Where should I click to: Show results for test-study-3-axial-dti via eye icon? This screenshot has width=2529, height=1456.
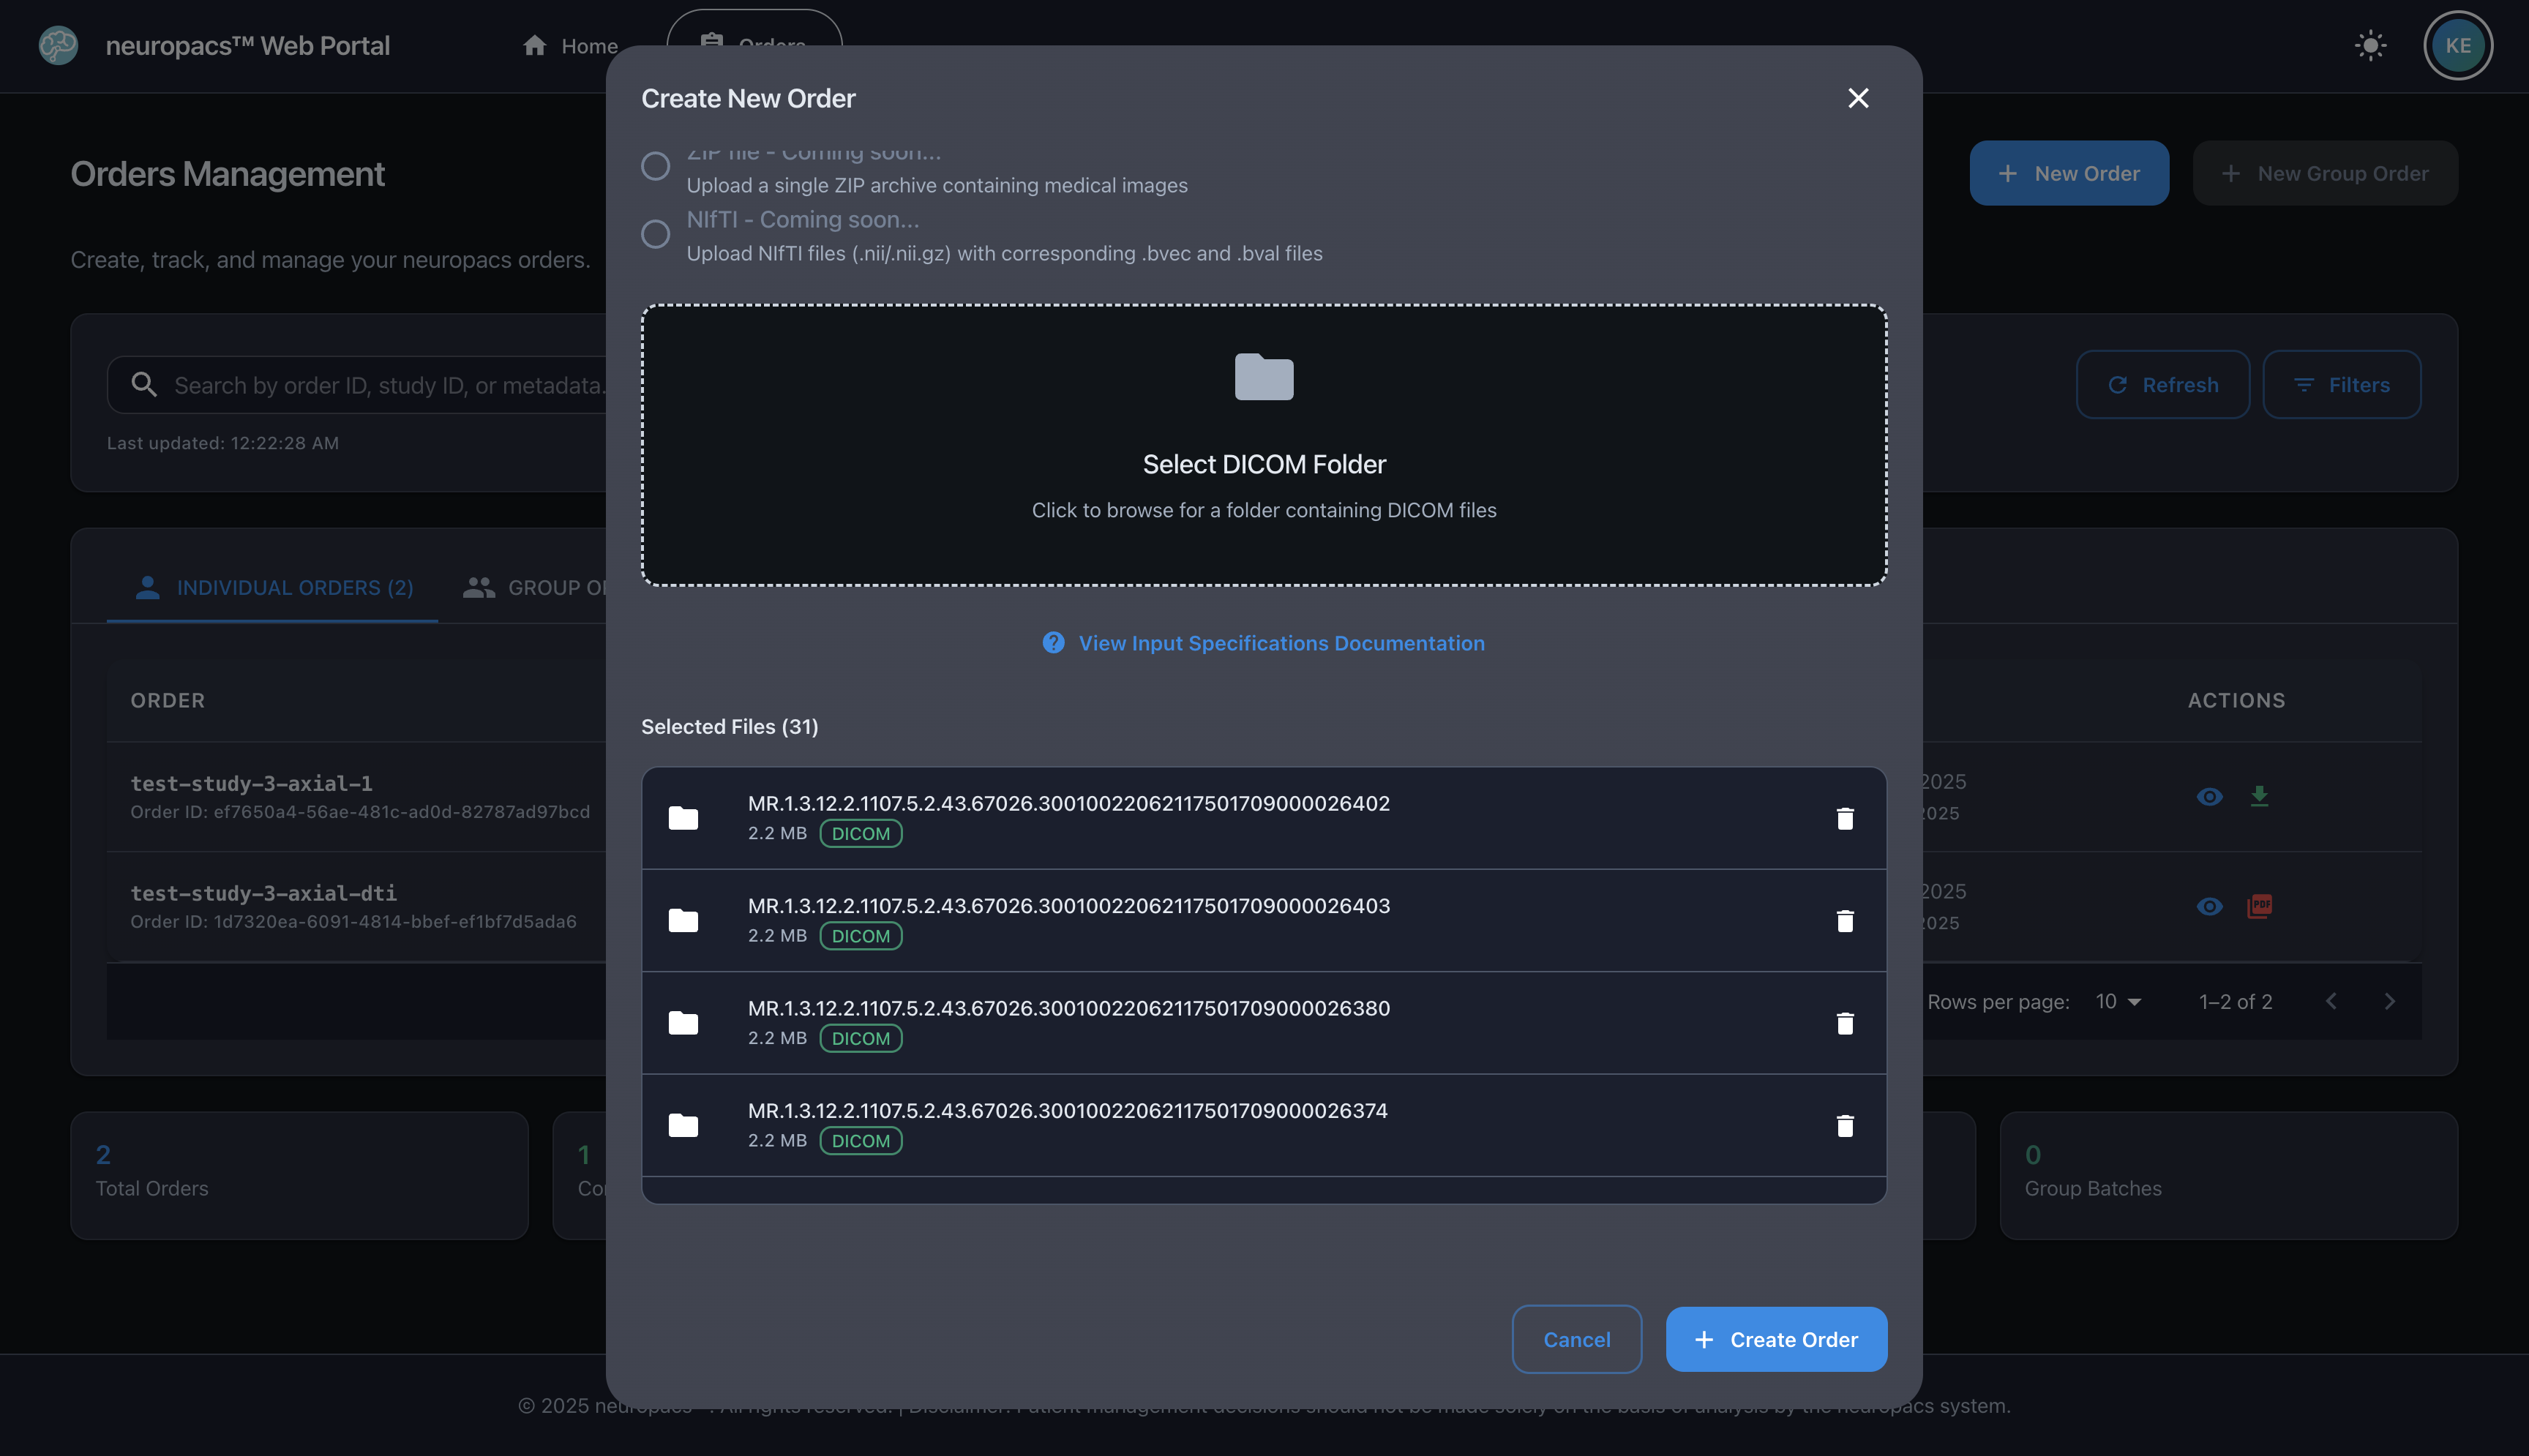tap(2211, 906)
